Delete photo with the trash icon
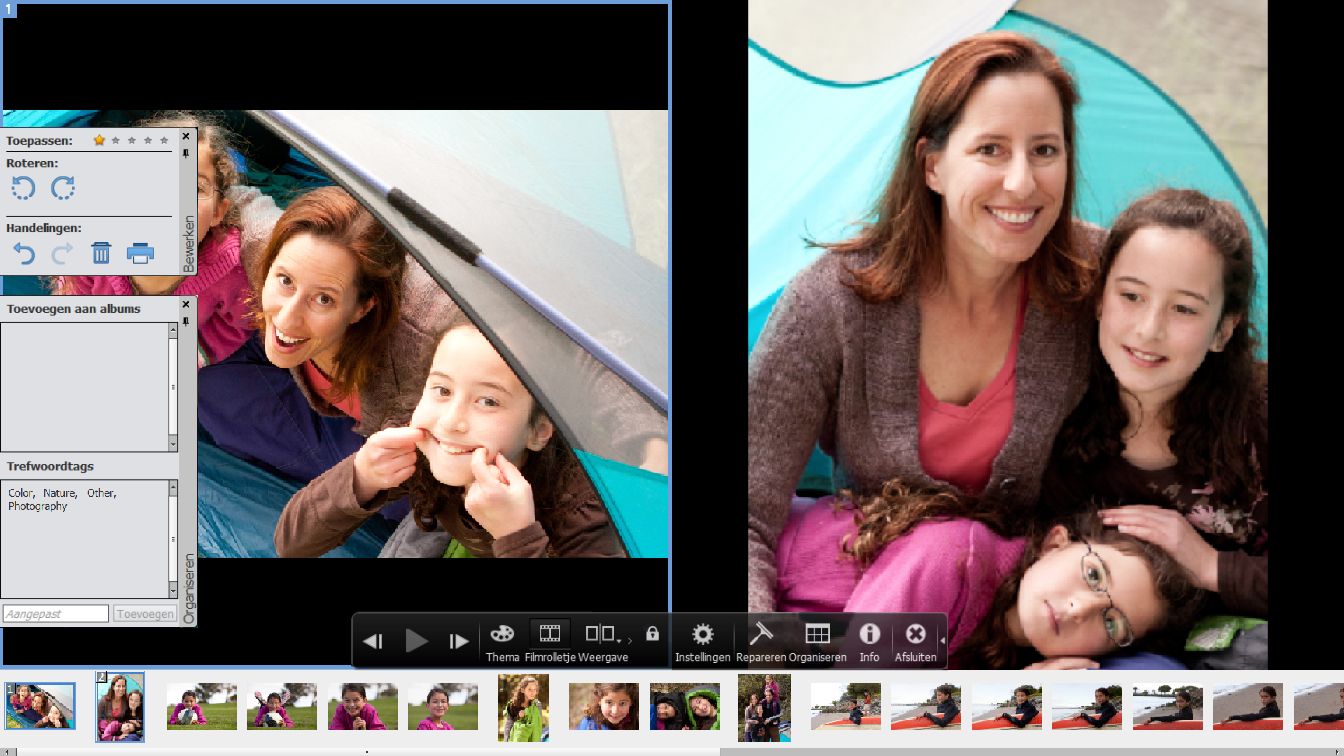This screenshot has height=756, width=1344. [x=101, y=253]
